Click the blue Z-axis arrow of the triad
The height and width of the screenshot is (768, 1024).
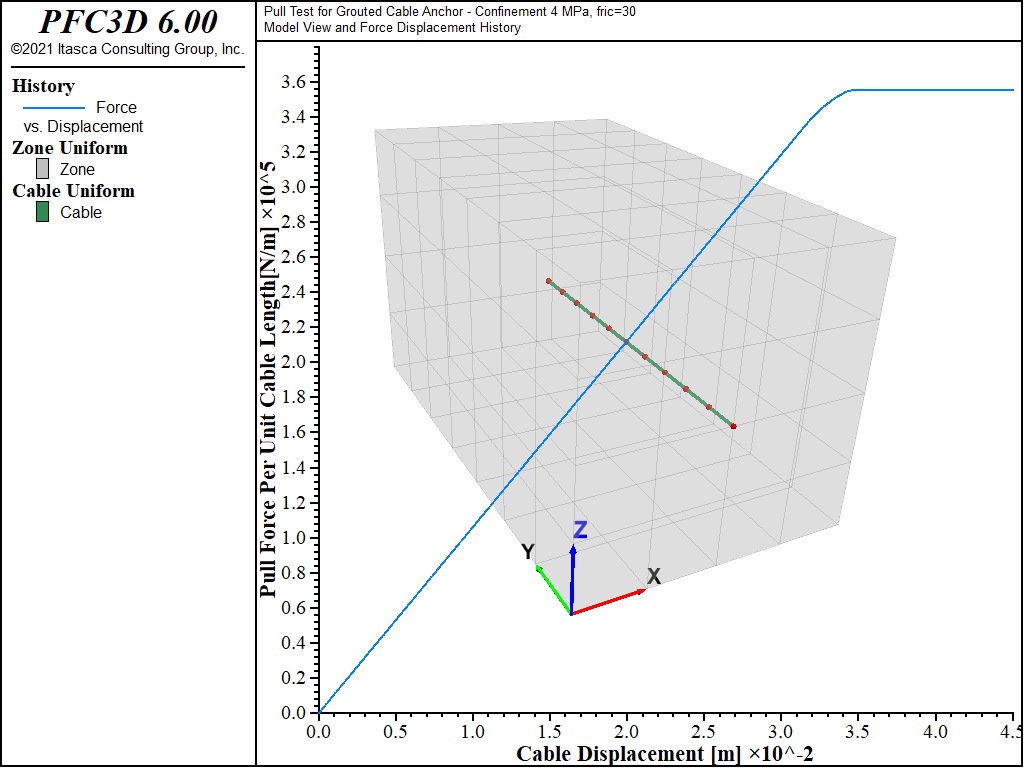572,580
